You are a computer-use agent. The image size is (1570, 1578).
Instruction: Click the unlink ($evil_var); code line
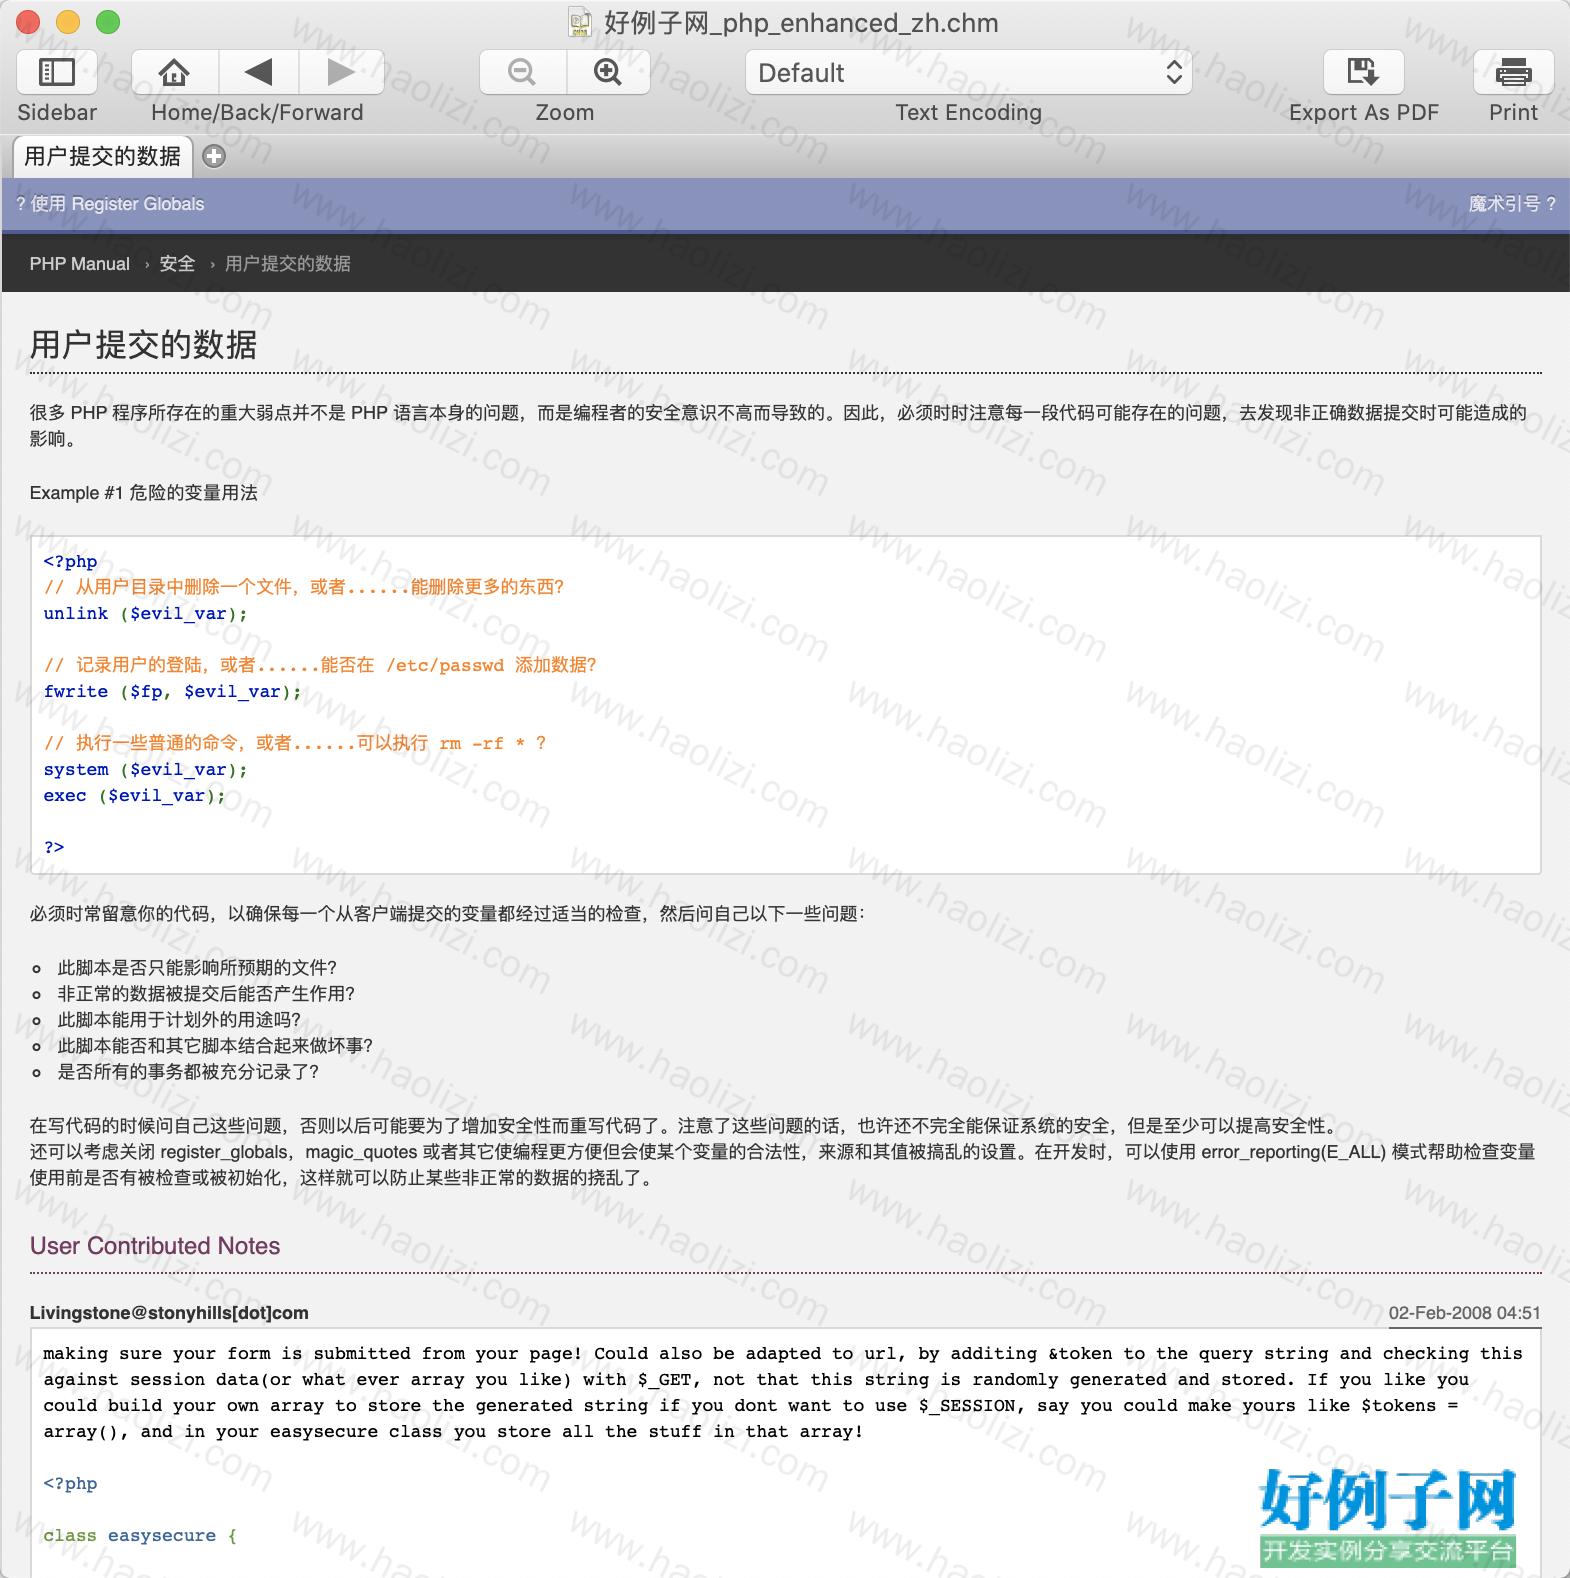145,614
